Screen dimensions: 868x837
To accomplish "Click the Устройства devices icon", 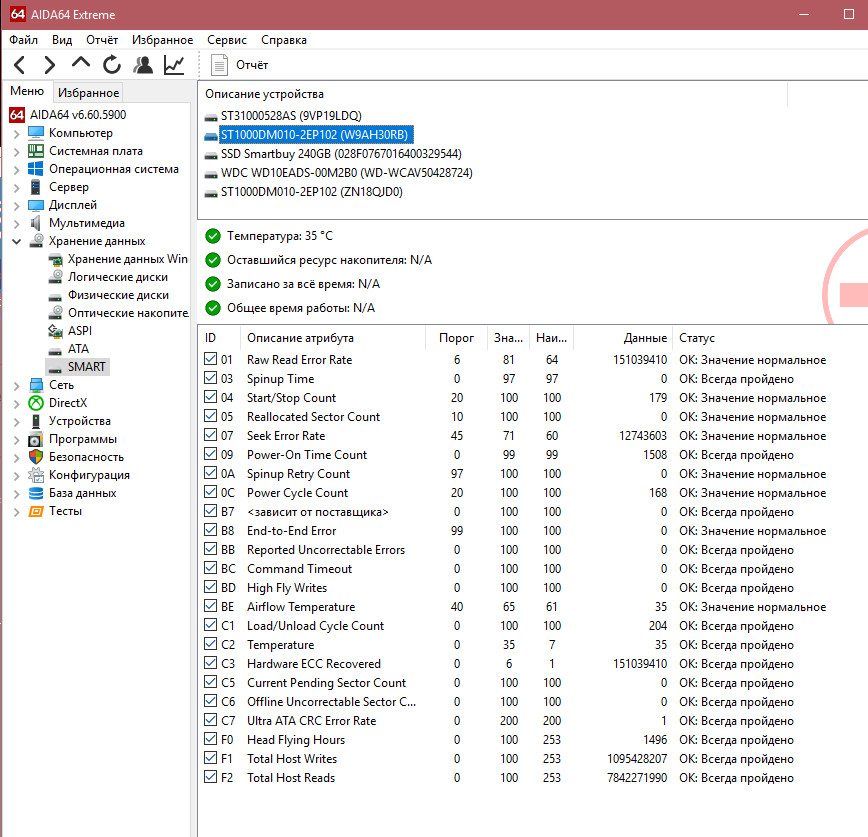I will pos(36,421).
